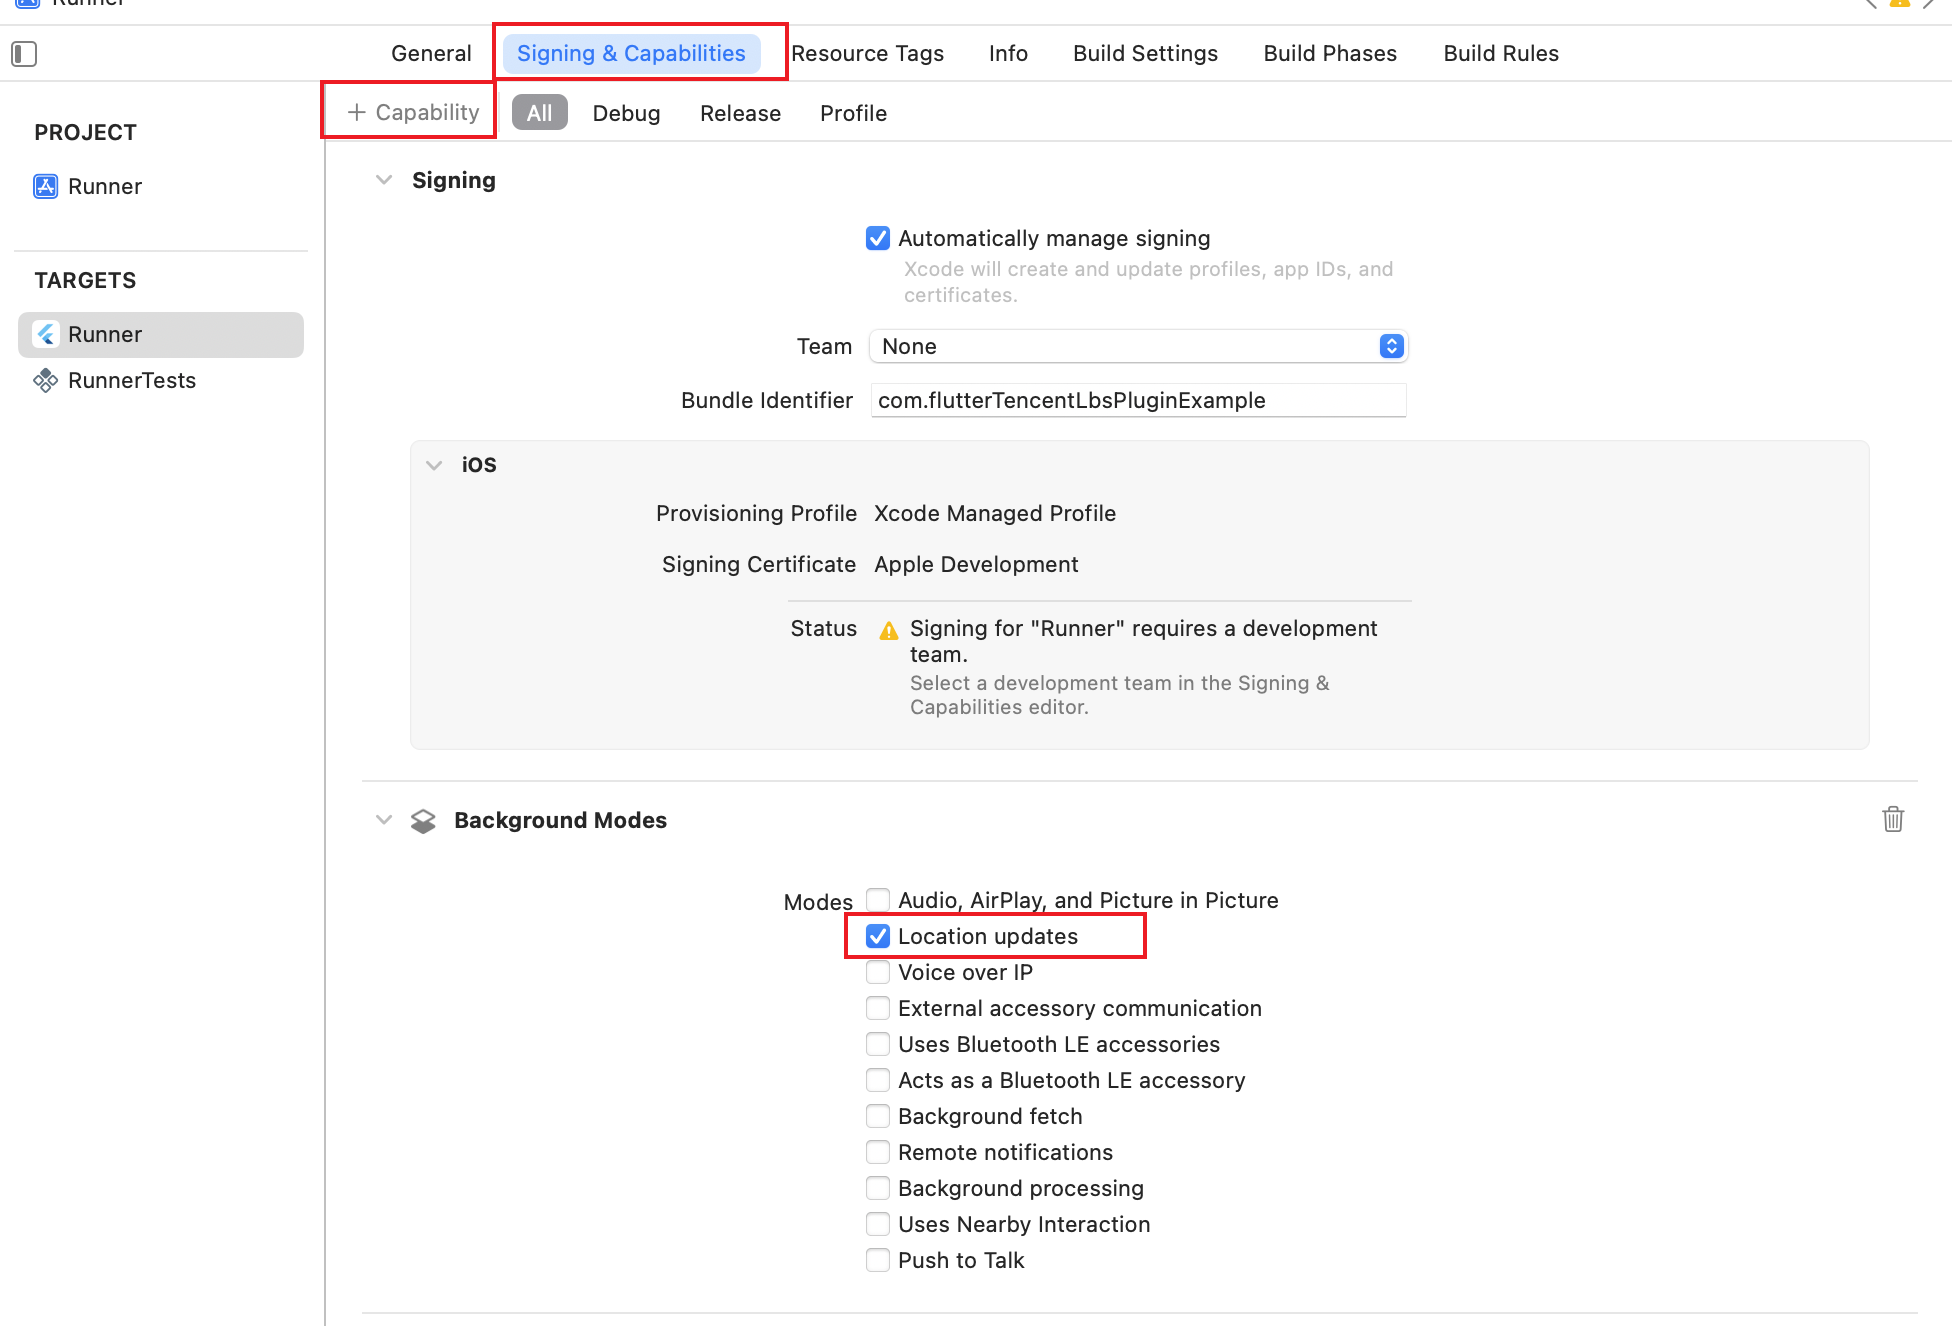
Task: Disable the Location updates mode
Action: pos(878,937)
